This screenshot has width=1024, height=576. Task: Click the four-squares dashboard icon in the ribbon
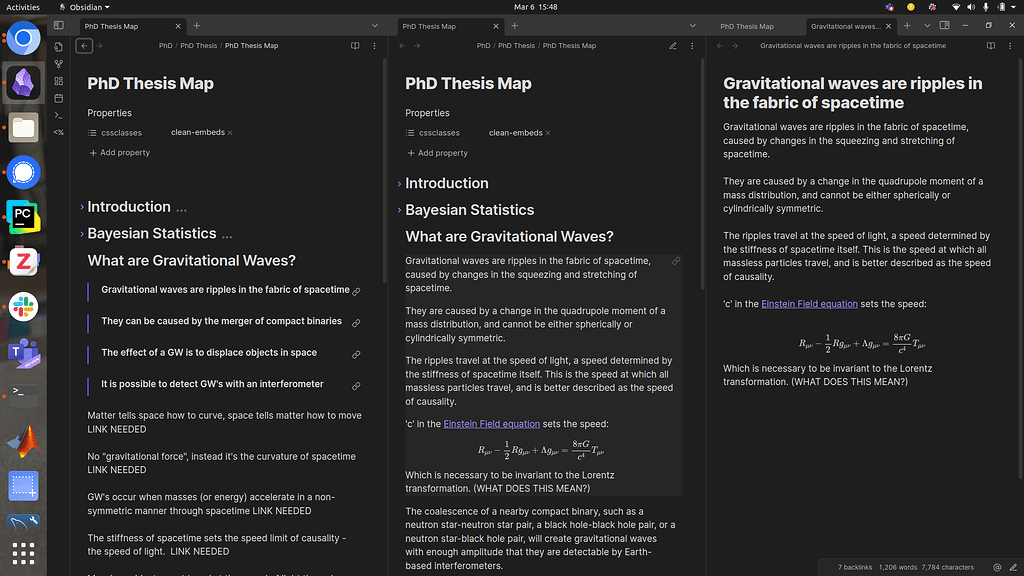tap(58, 80)
